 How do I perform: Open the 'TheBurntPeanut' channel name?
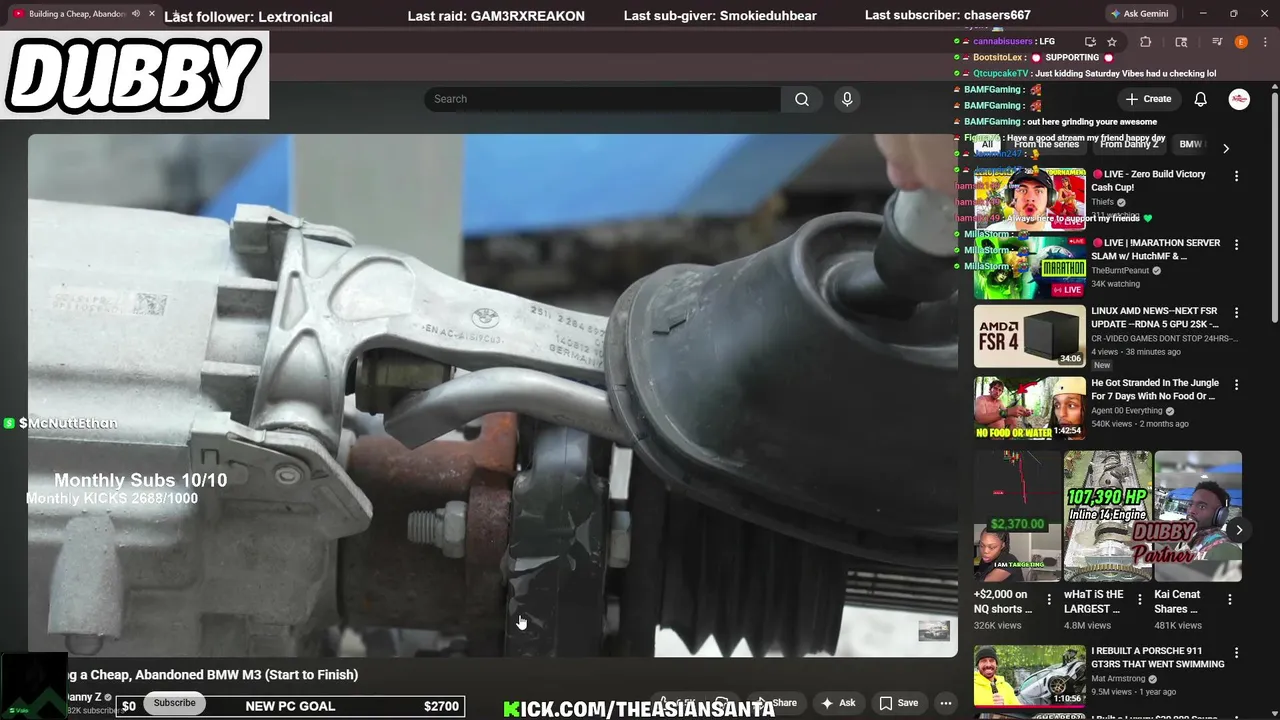point(1120,271)
